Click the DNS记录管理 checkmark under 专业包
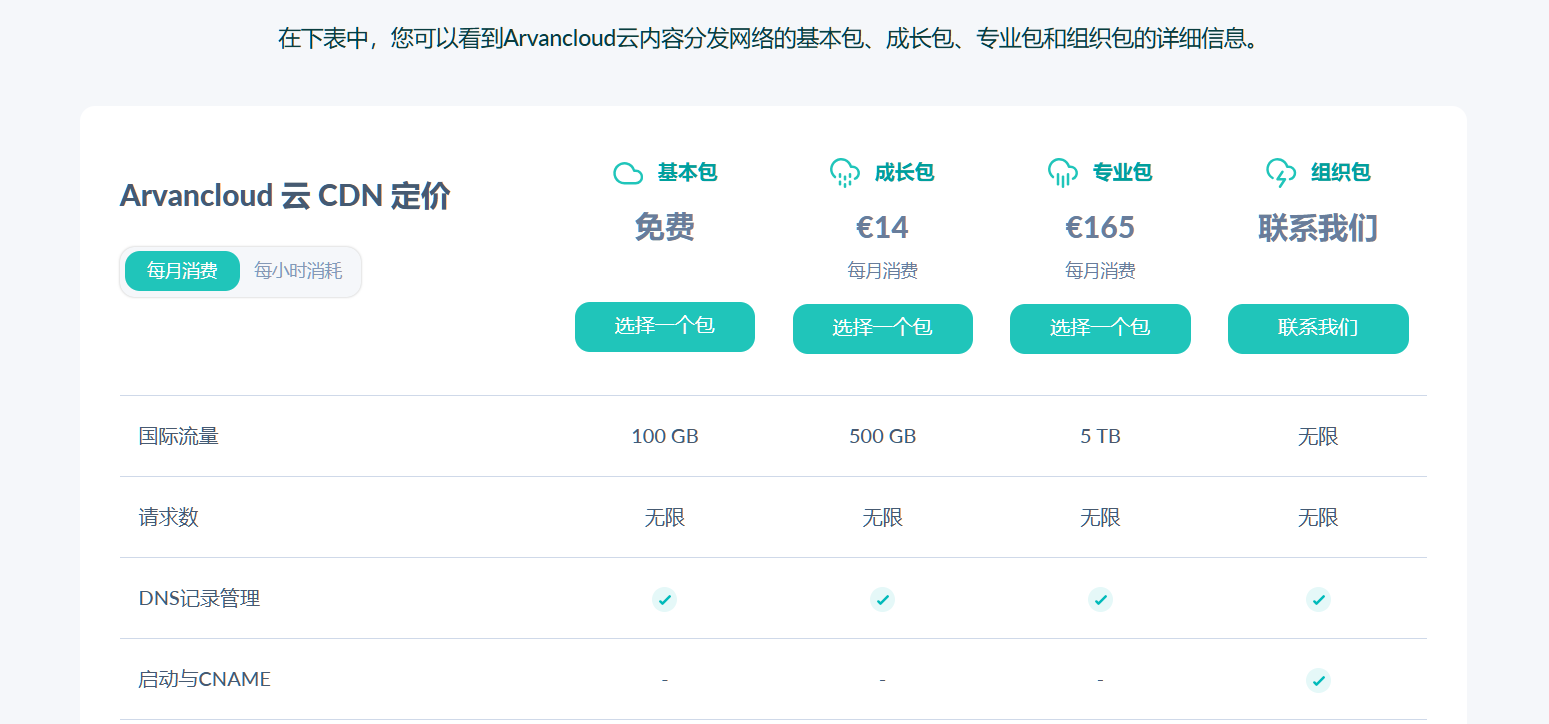1549x724 pixels. [1100, 599]
